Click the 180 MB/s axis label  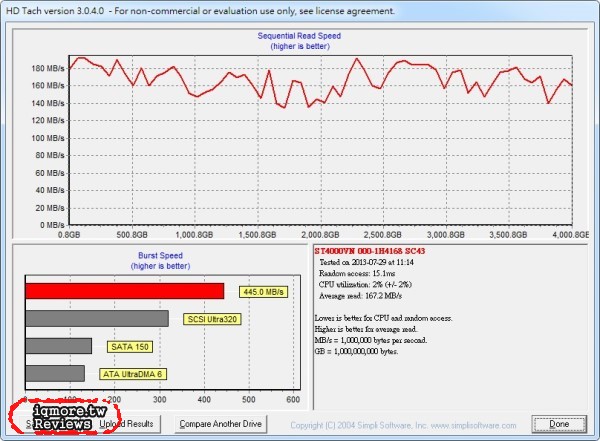(48, 69)
